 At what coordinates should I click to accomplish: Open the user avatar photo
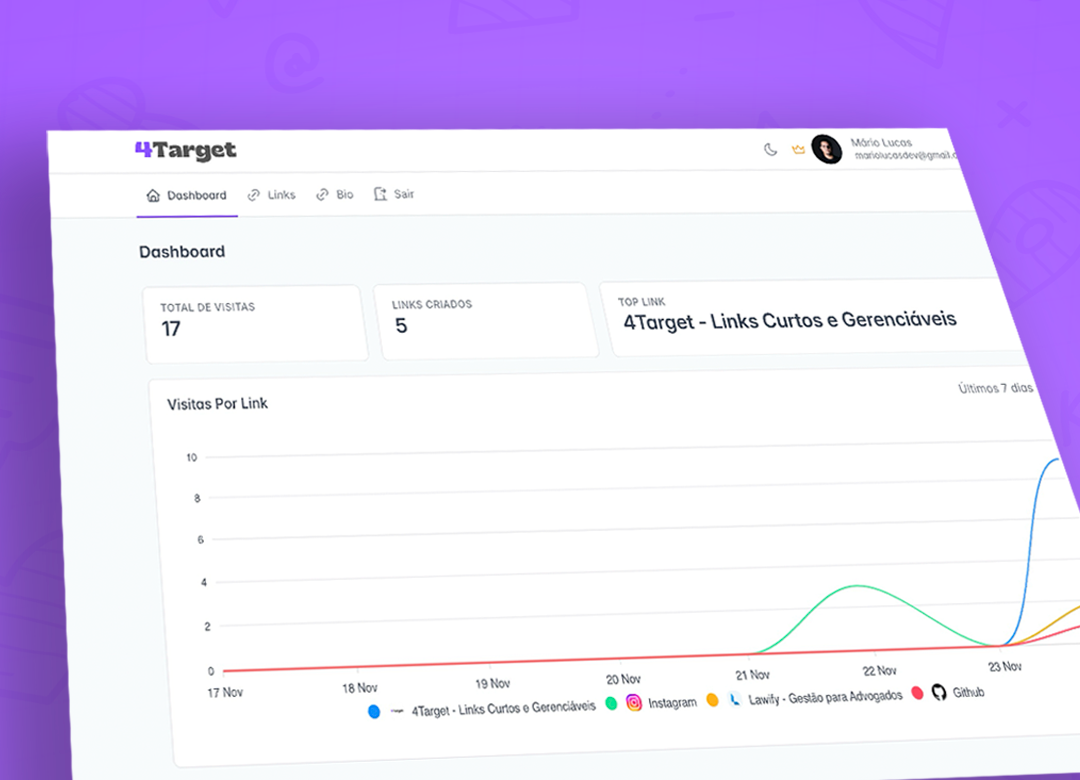827,150
